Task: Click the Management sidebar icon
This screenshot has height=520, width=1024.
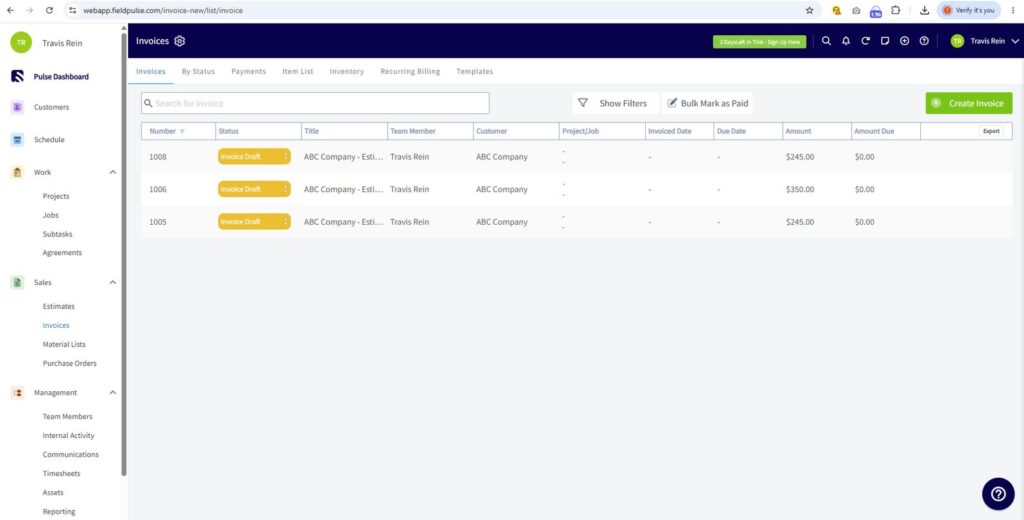Action: click(x=18, y=393)
